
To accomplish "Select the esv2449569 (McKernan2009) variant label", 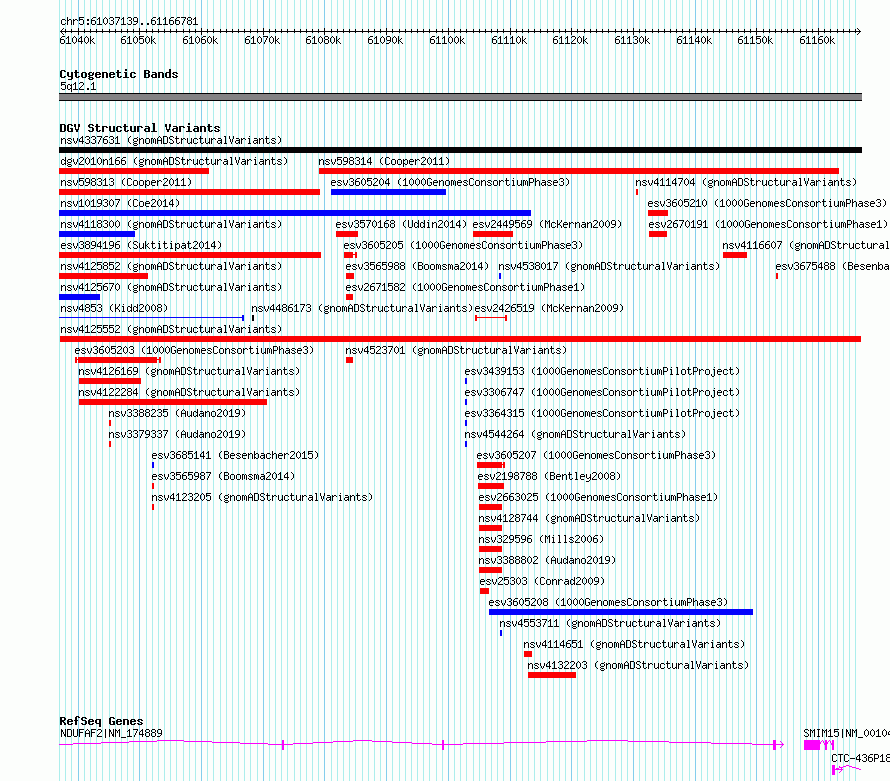I will (547, 224).
